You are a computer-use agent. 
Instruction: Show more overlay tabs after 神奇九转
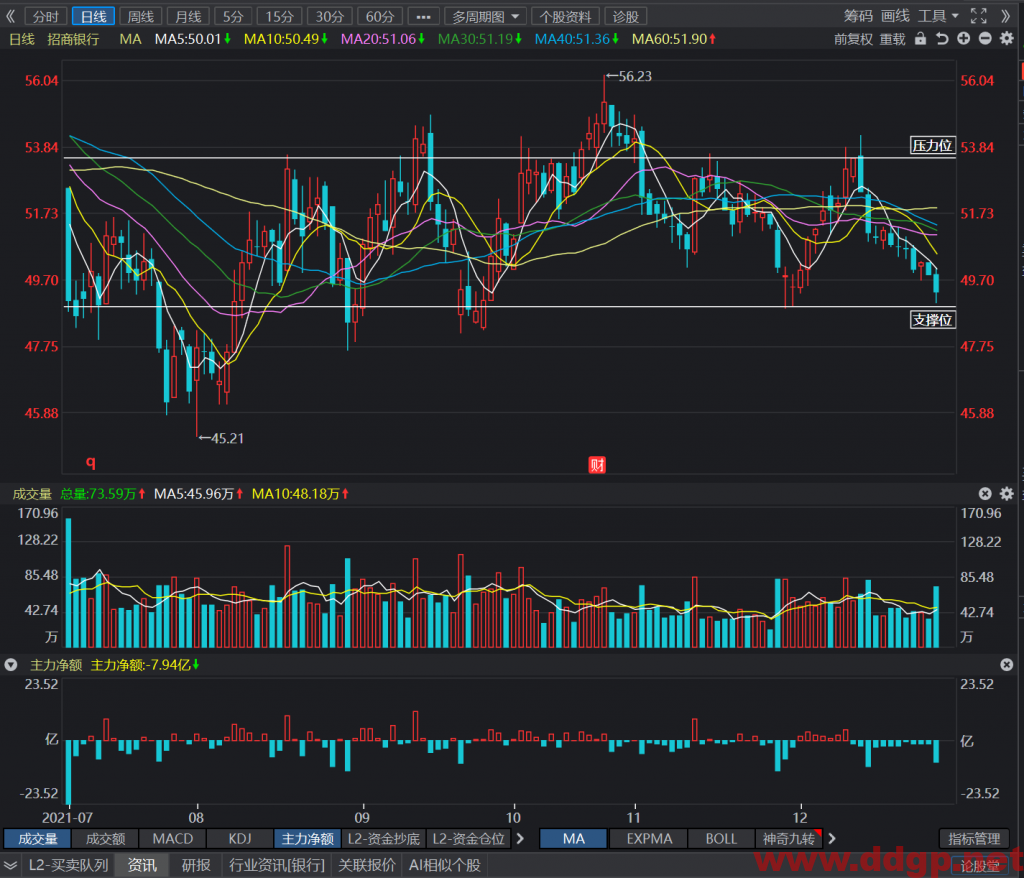[832, 838]
